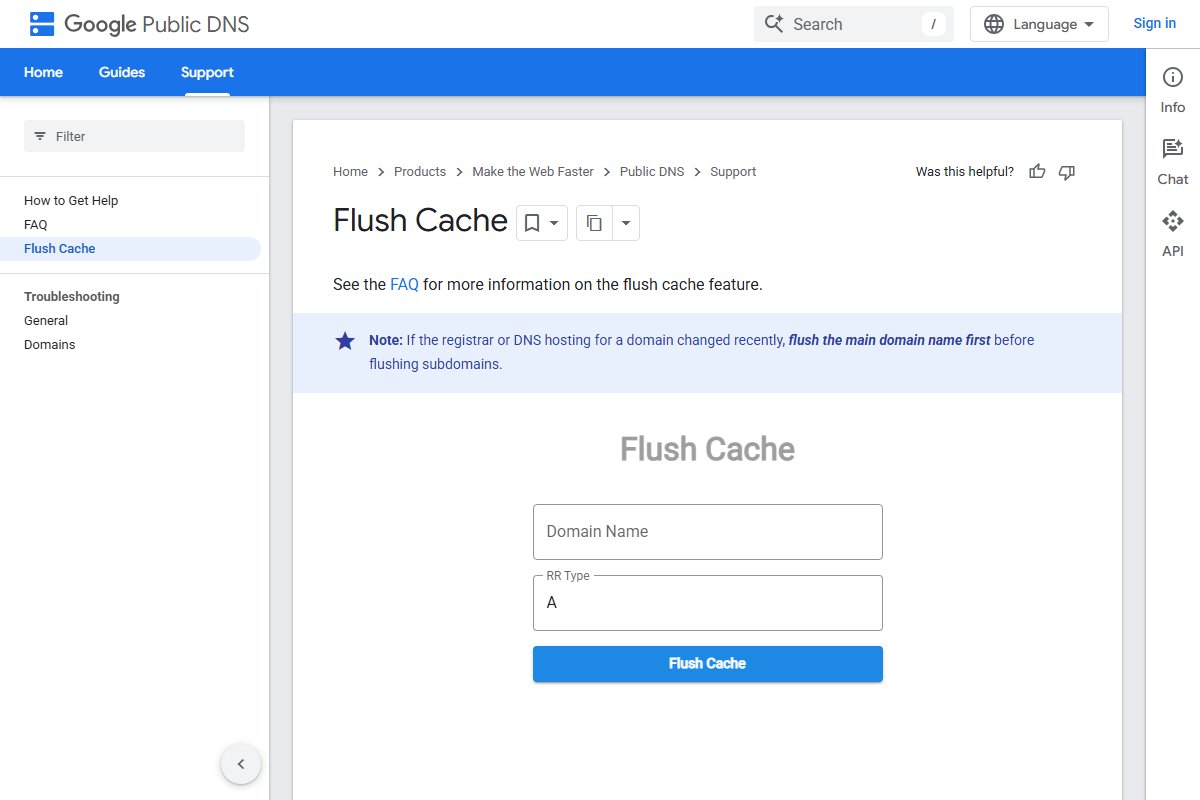Click the thumbs up helpful icon

click(x=1037, y=172)
